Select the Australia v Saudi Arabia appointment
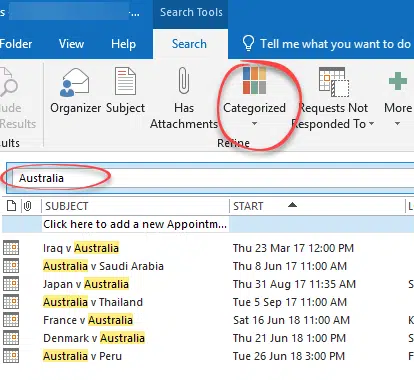Screen dimensions: 414x380 [x=103, y=266]
